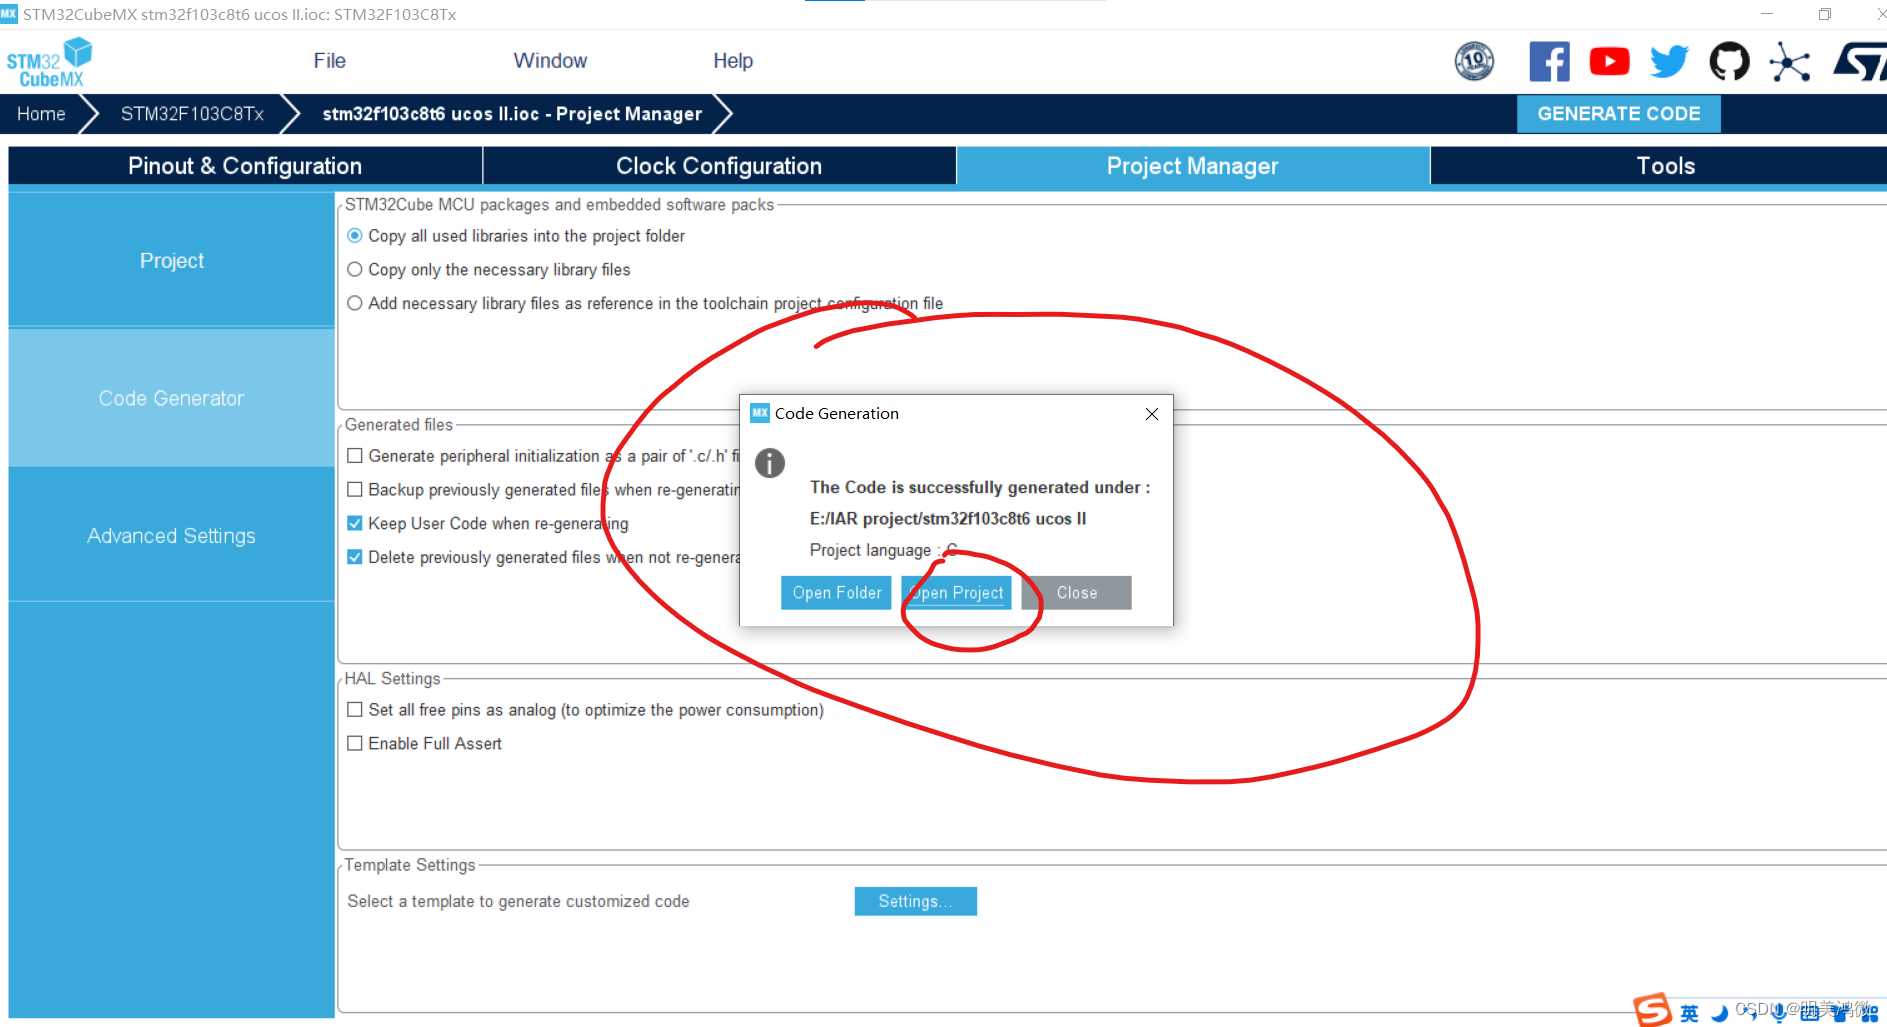Screen dimensions: 1887x1027
Task: Select Add necessary library files as reference
Action: pos(354,303)
